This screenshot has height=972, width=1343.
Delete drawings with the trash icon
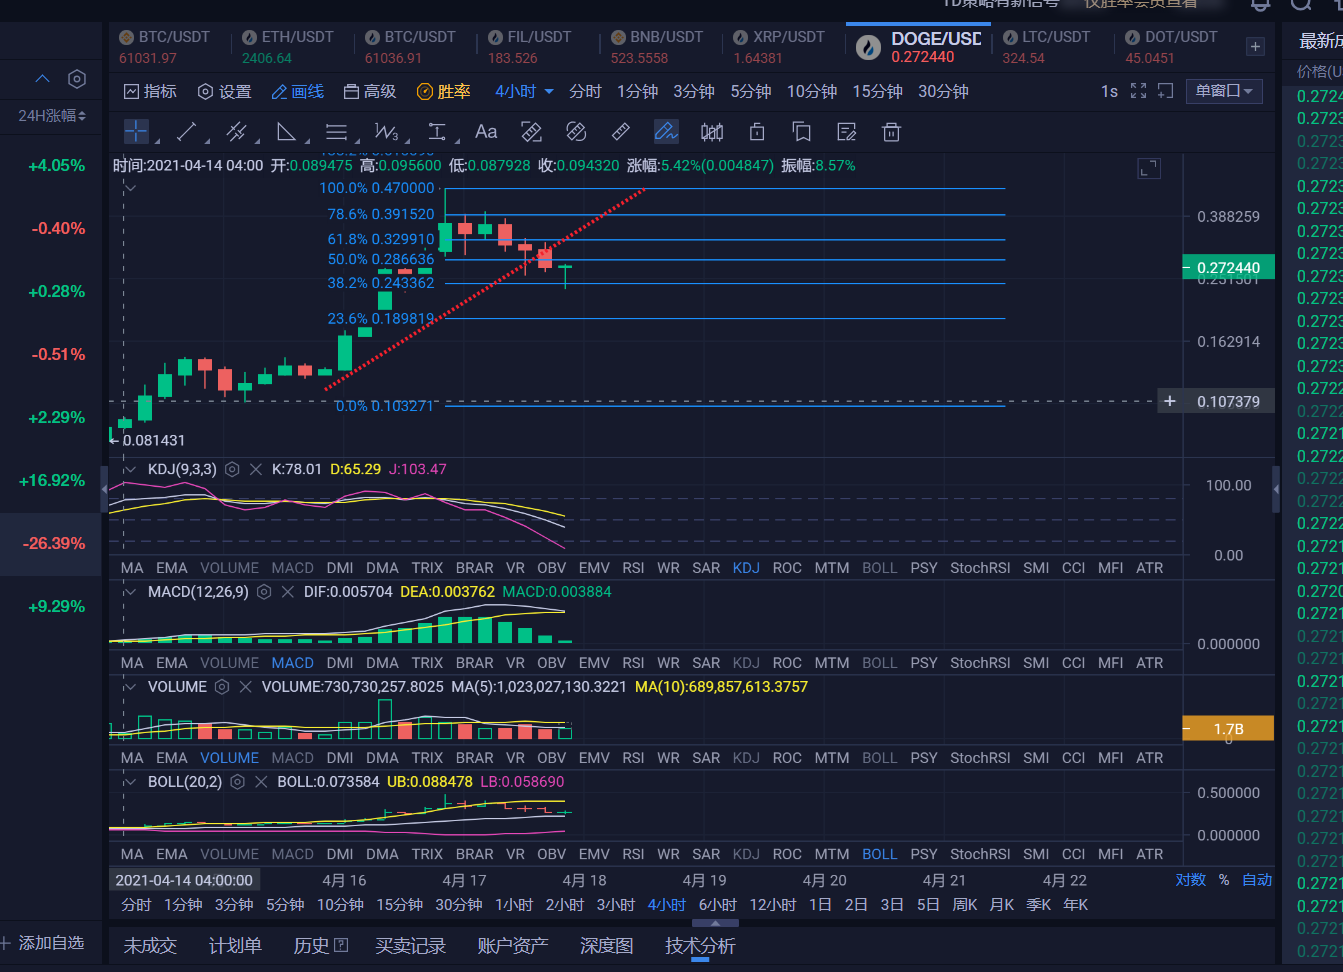892,132
